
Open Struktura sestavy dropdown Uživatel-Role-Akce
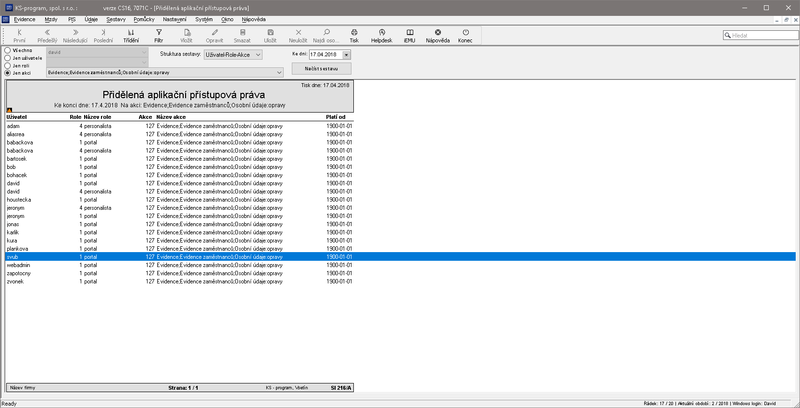(x=233, y=55)
